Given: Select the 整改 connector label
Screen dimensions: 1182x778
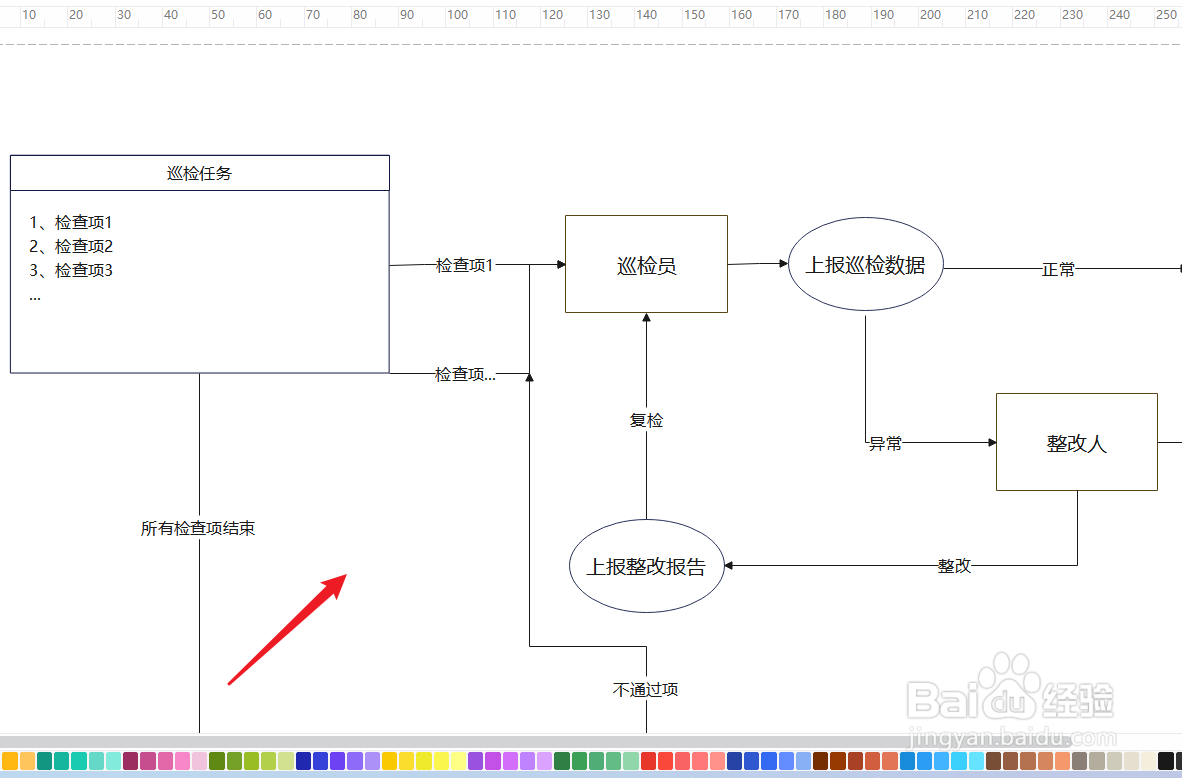Looking at the screenshot, I should click(x=953, y=565).
